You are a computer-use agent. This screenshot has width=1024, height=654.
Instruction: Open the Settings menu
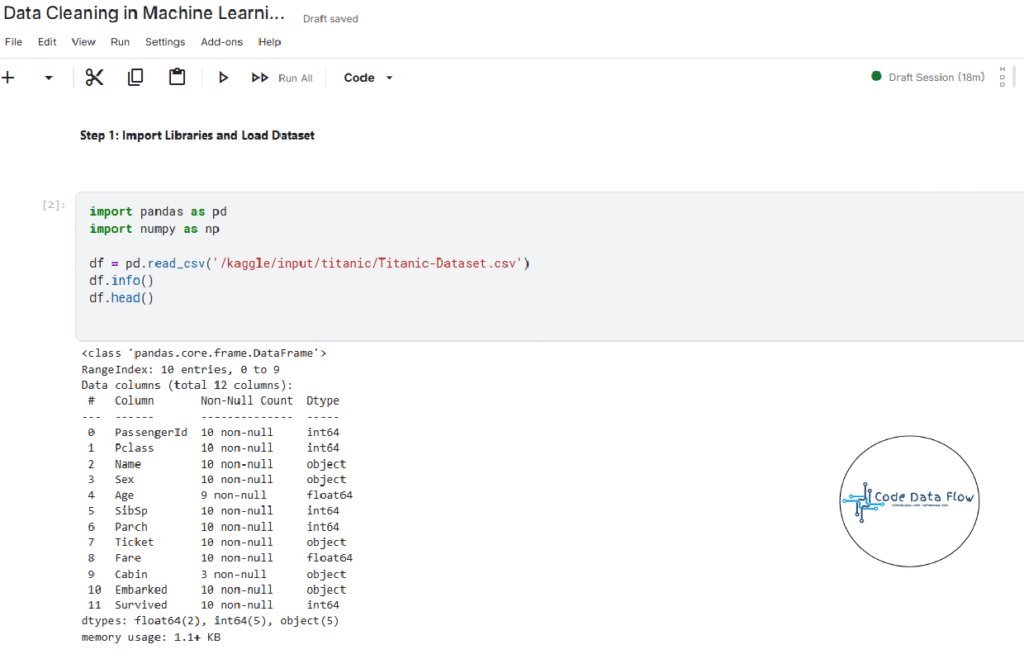(x=165, y=42)
